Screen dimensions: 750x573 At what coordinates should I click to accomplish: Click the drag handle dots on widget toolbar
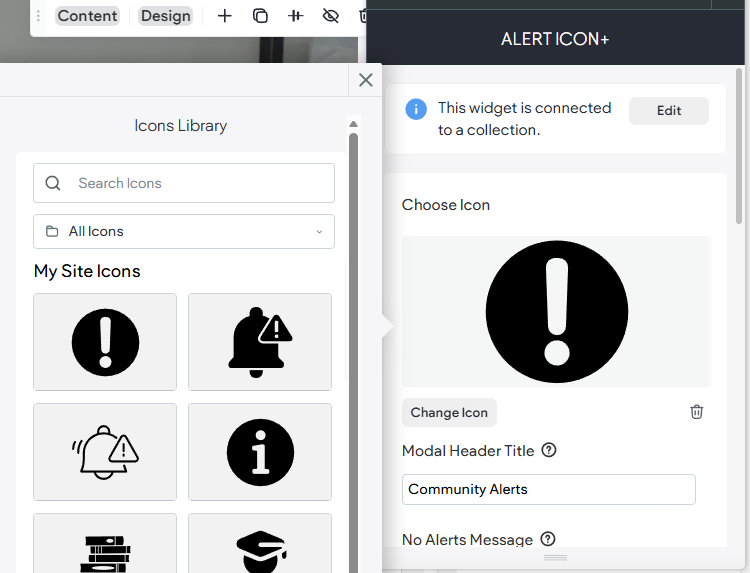(38, 16)
